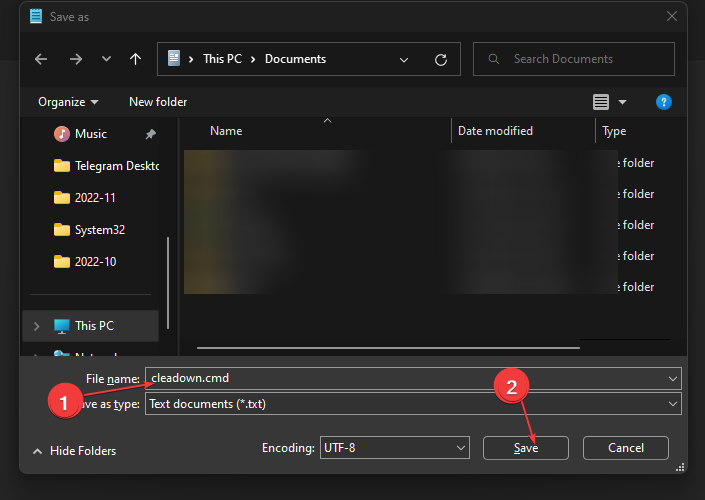Open the Telegram Desktop folder
Screen dimensions: 705x500
(115, 166)
